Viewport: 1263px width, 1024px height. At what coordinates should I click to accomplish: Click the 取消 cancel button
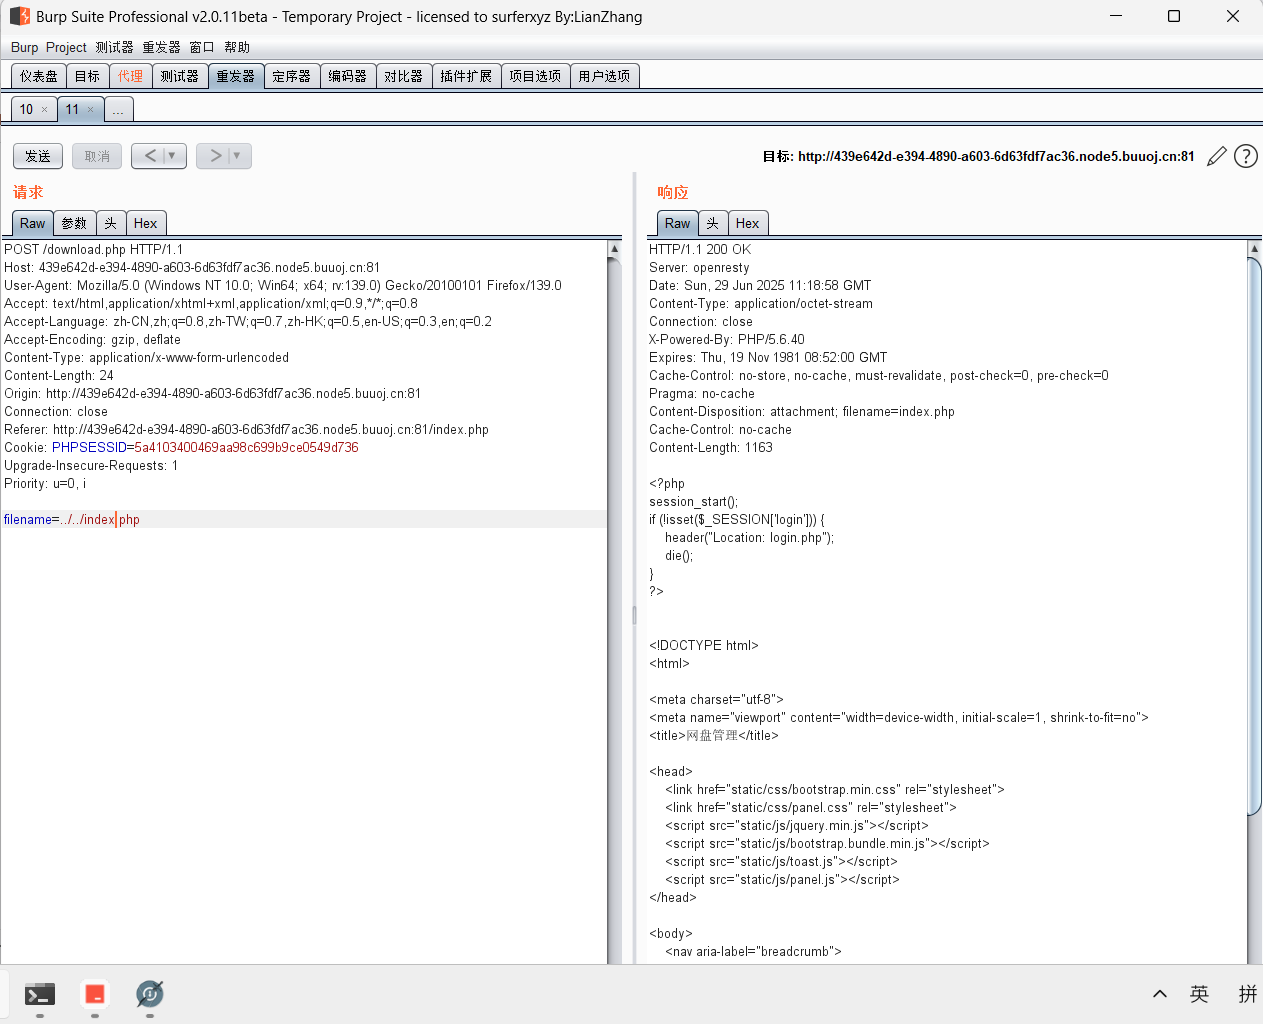97,156
